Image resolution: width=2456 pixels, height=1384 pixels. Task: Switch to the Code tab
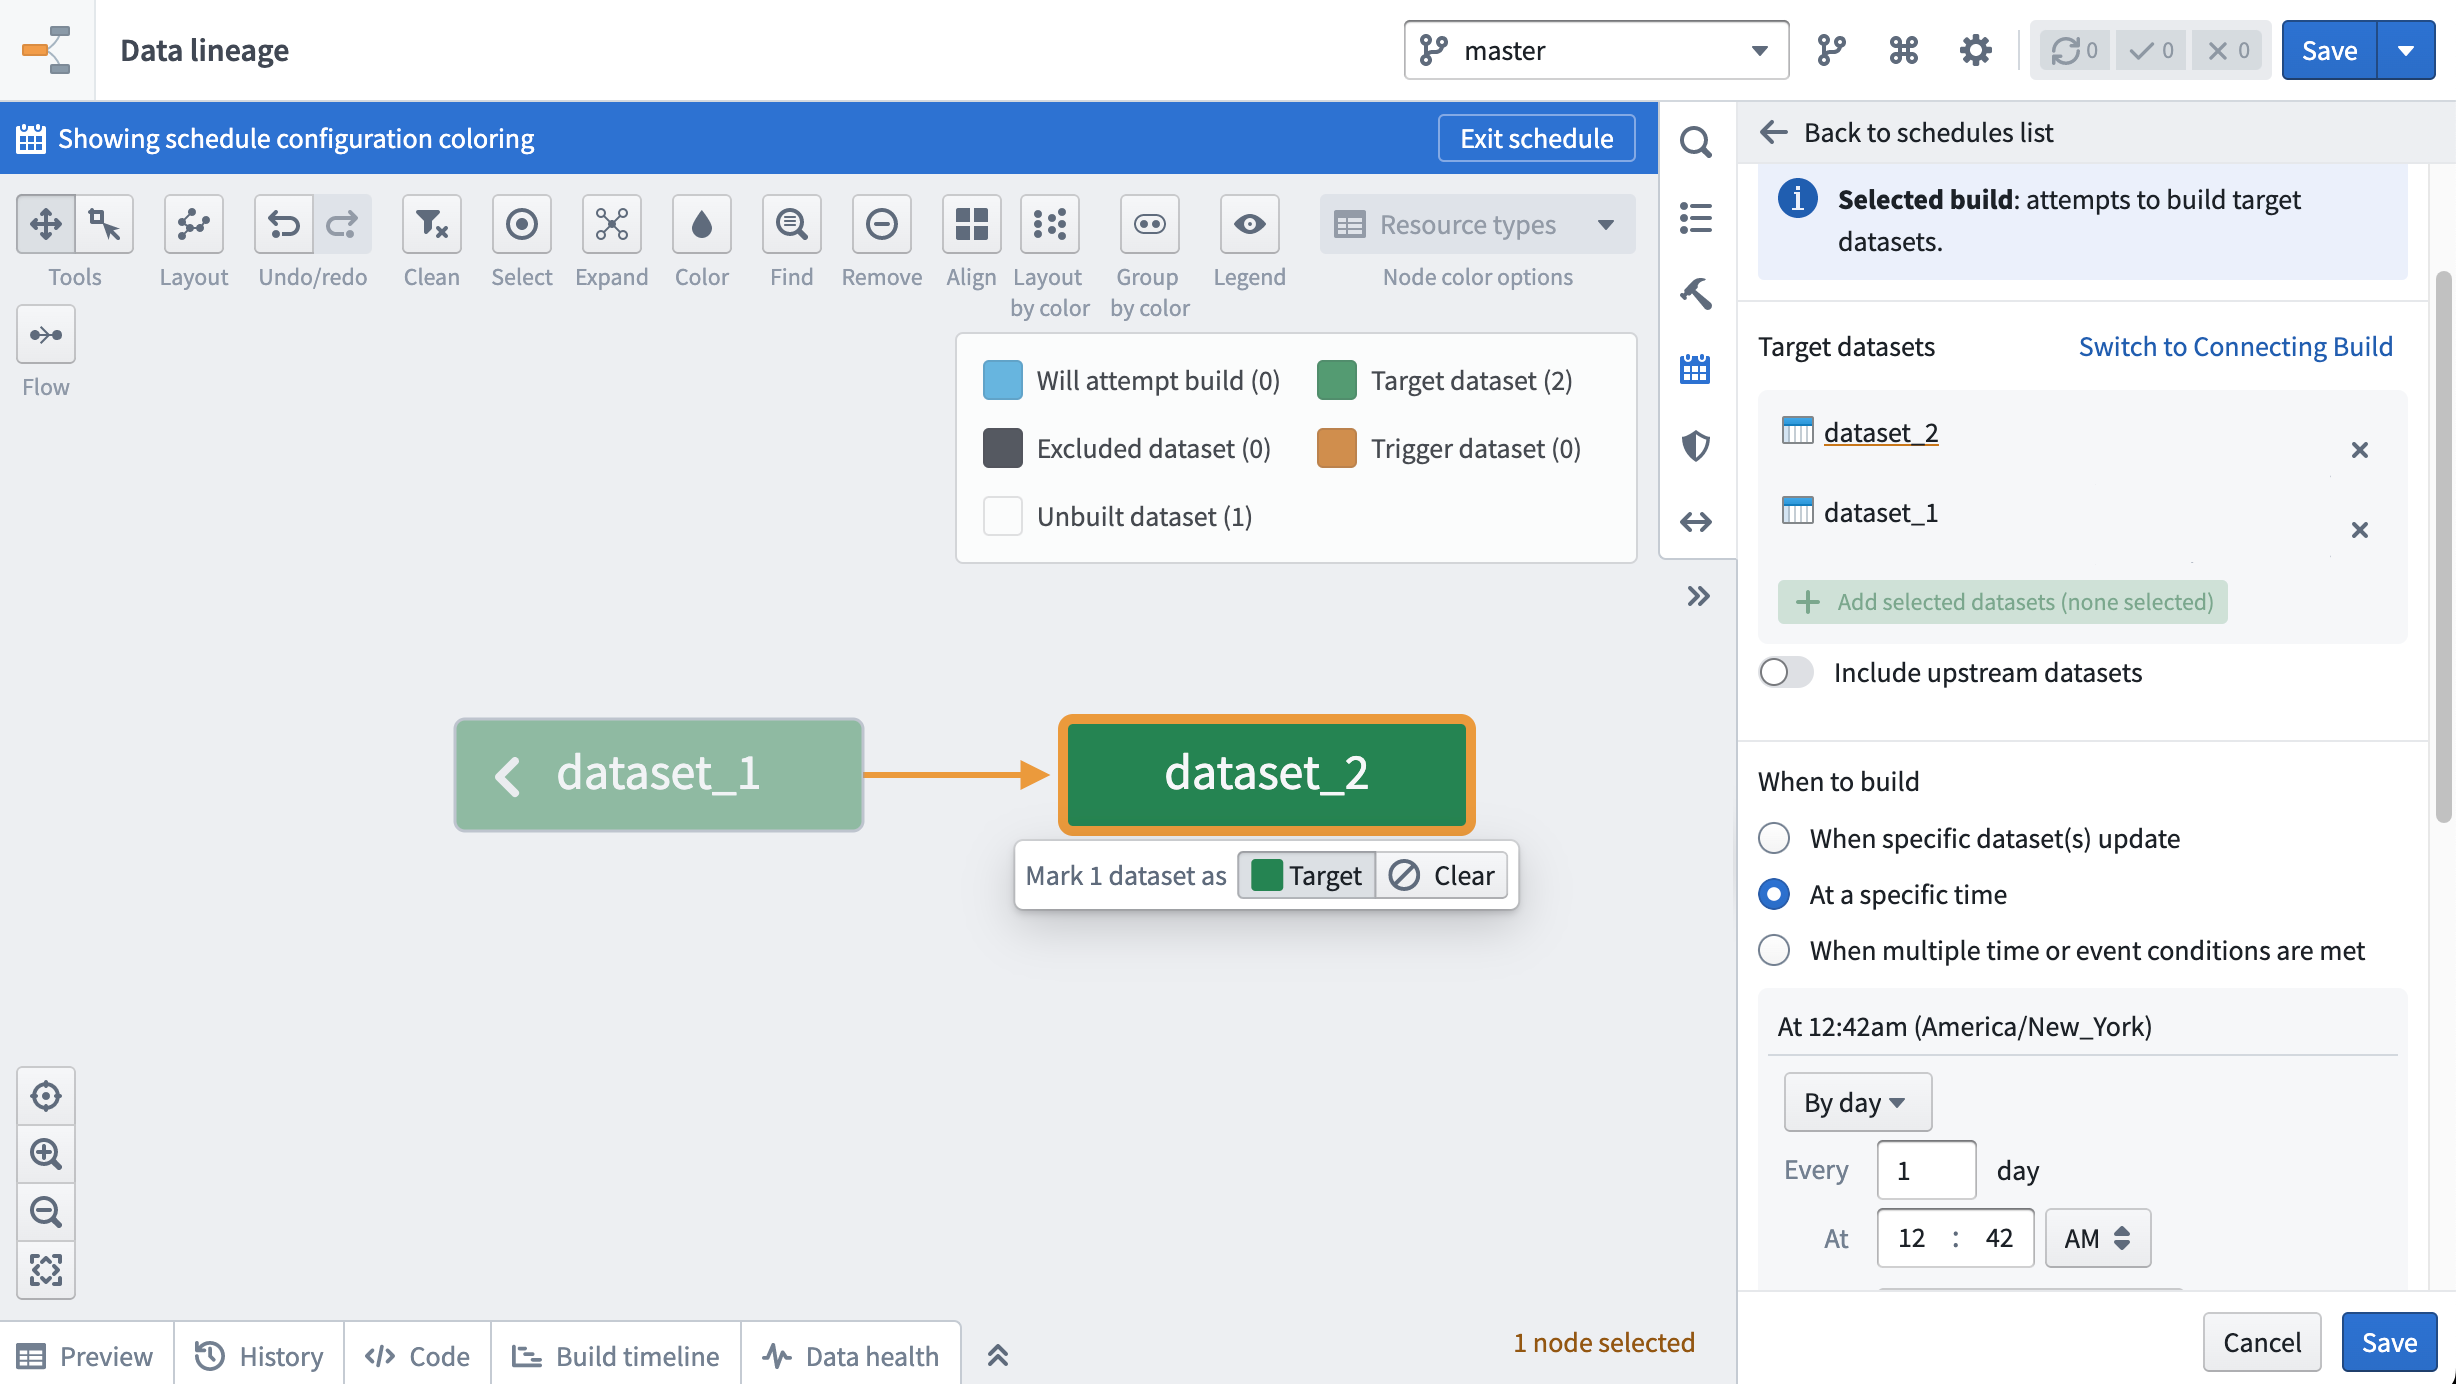point(415,1354)
